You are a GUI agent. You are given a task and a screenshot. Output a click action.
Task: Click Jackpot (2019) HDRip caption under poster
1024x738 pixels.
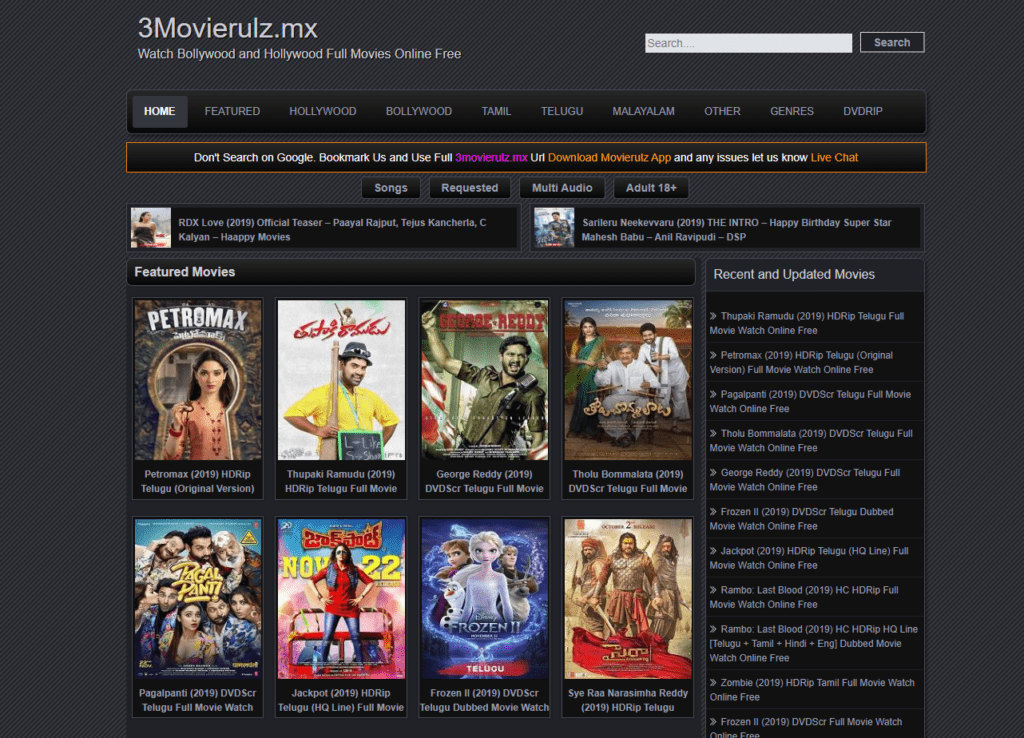tap(341, 700)
